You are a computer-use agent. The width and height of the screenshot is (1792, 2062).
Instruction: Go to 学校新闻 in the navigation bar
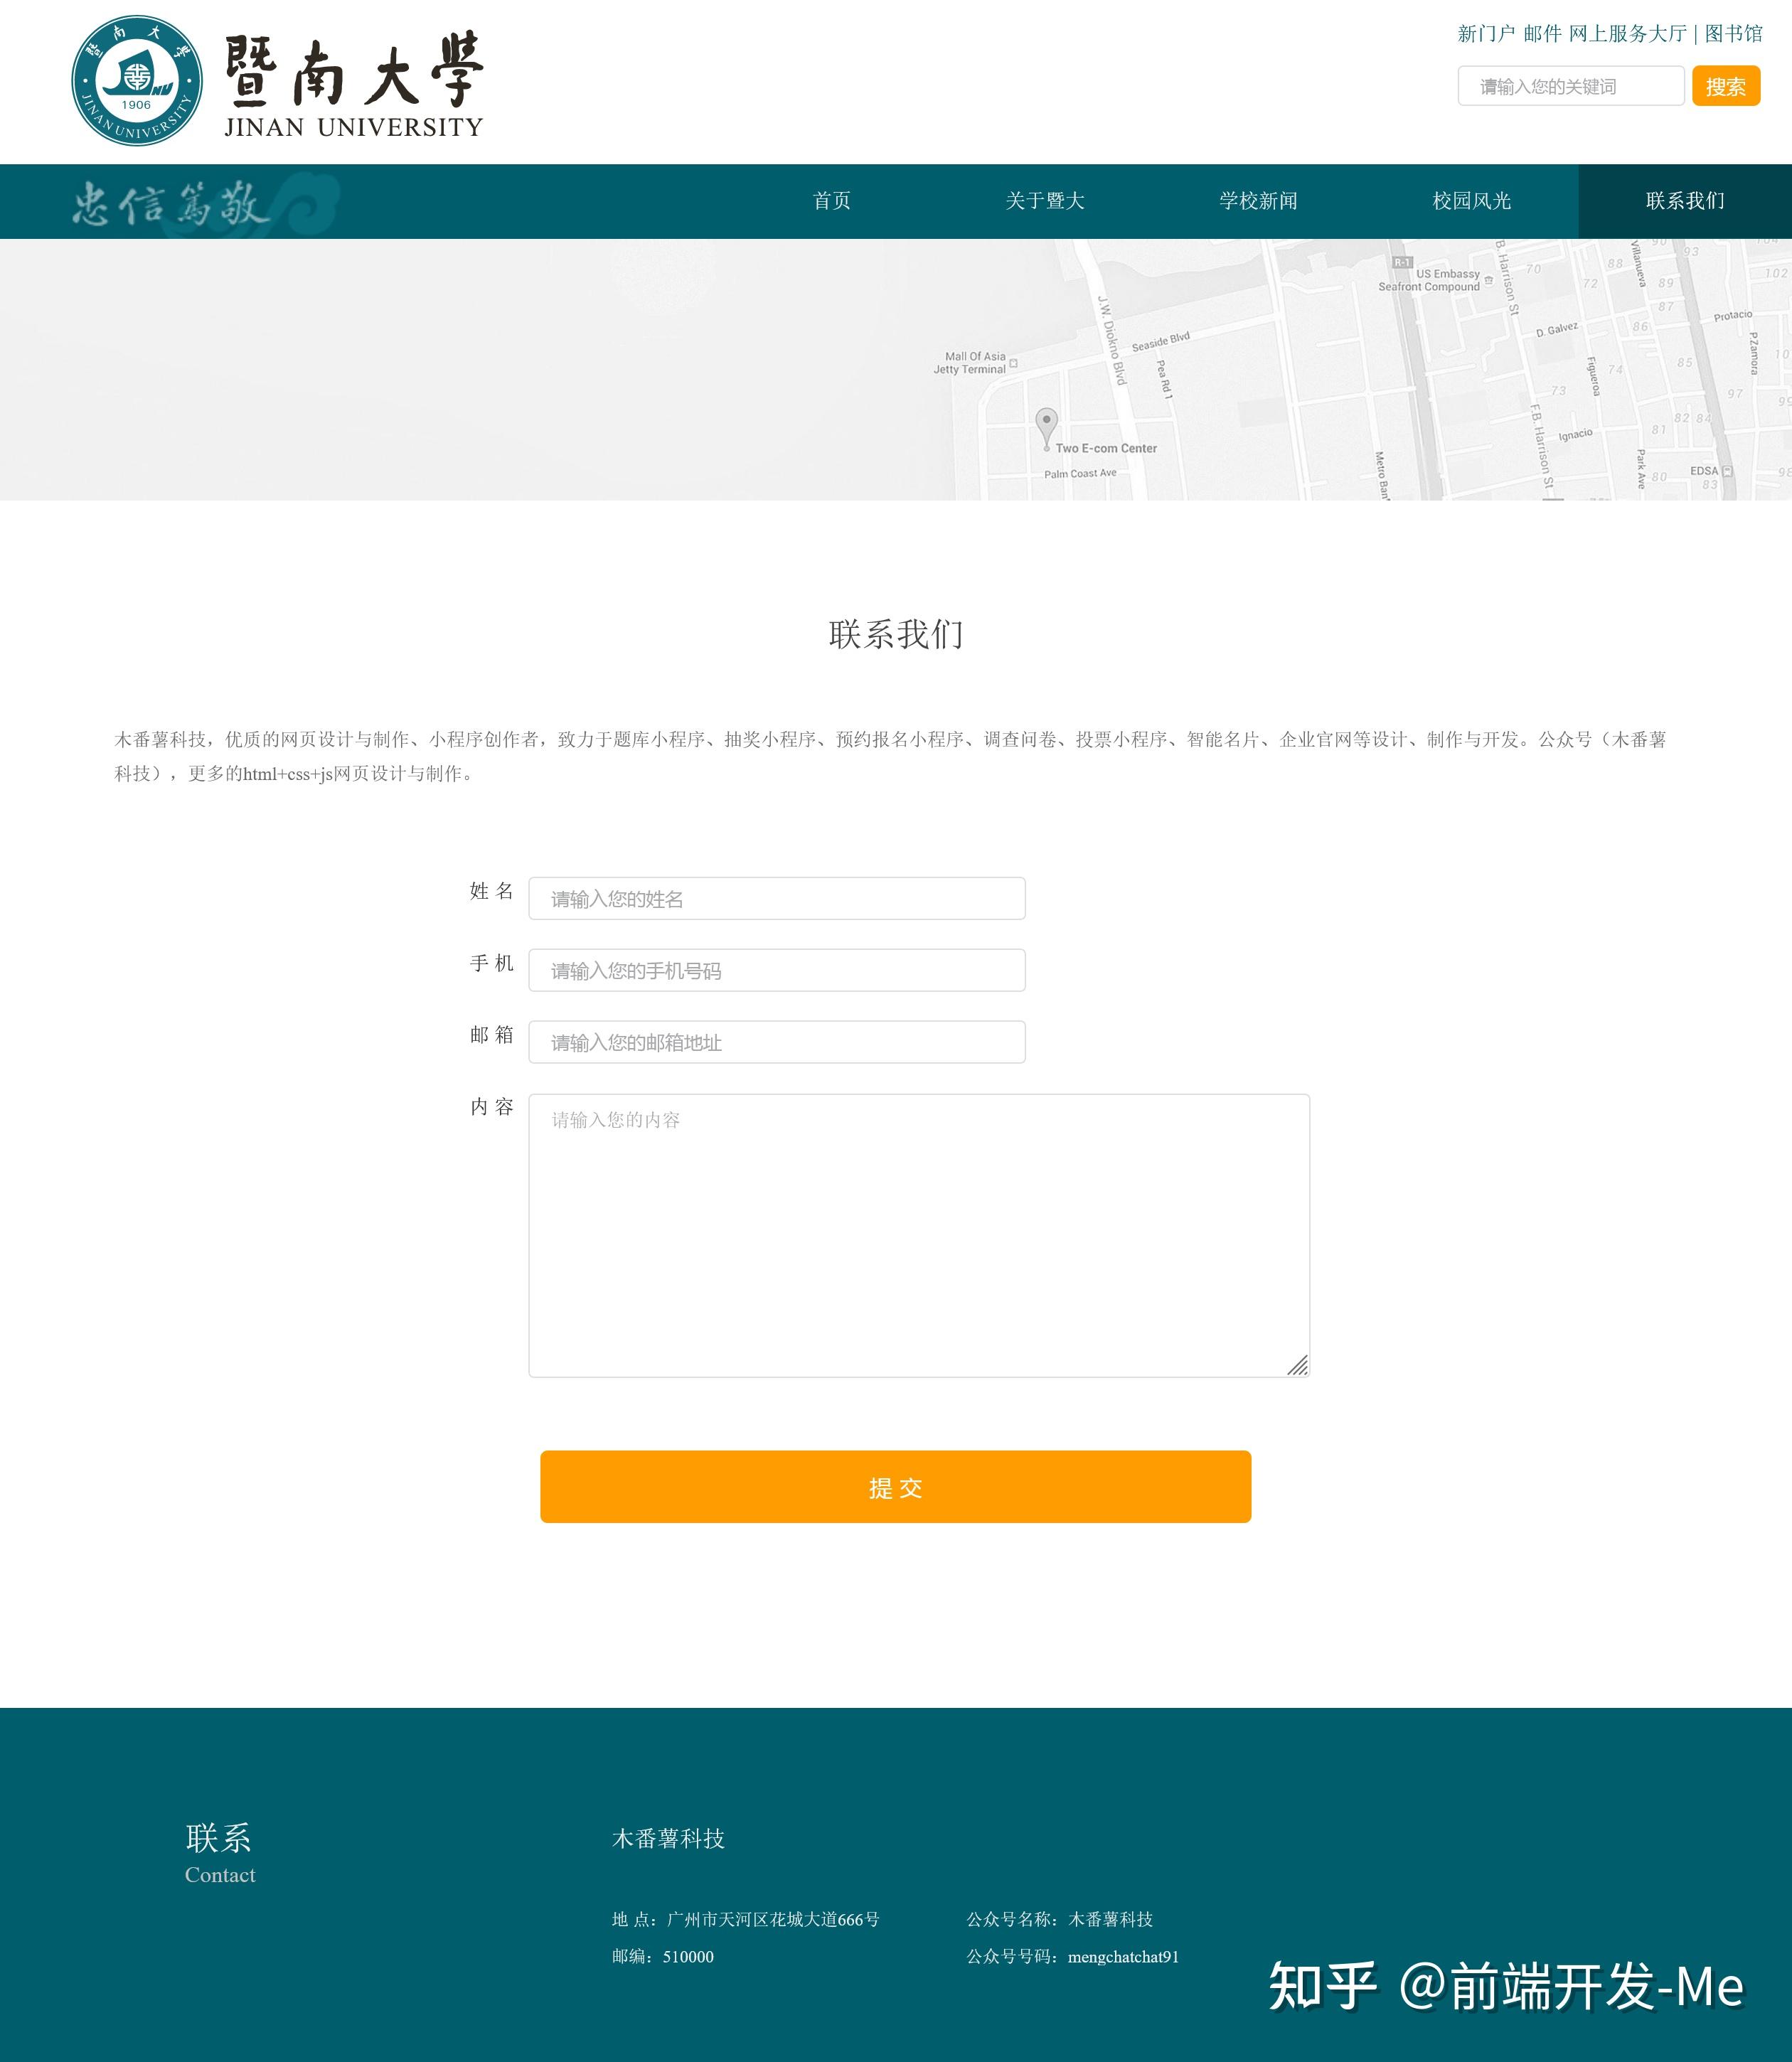tap(1258, 201)
